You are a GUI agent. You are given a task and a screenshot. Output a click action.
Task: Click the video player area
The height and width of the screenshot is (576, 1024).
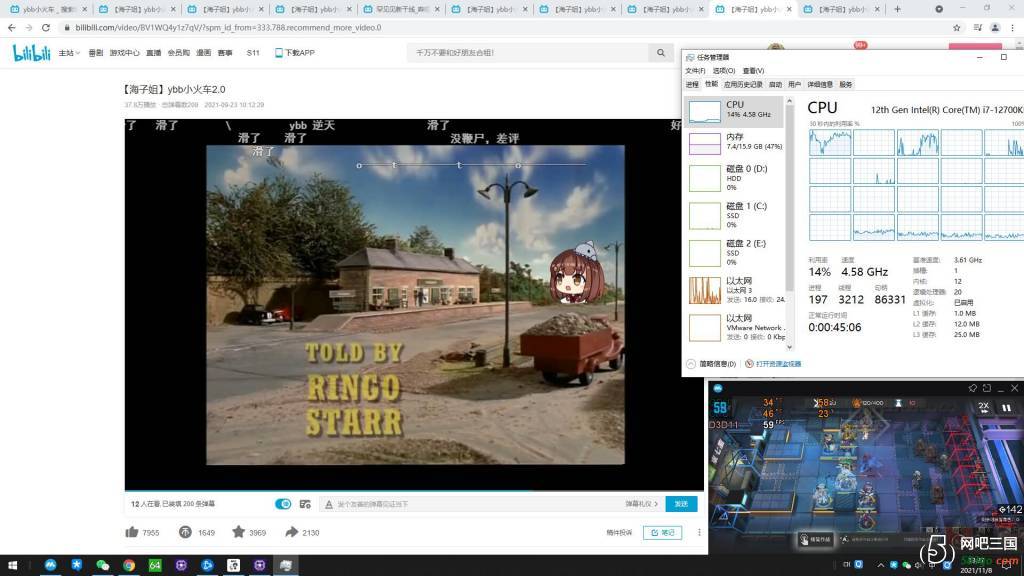[414, 304]
